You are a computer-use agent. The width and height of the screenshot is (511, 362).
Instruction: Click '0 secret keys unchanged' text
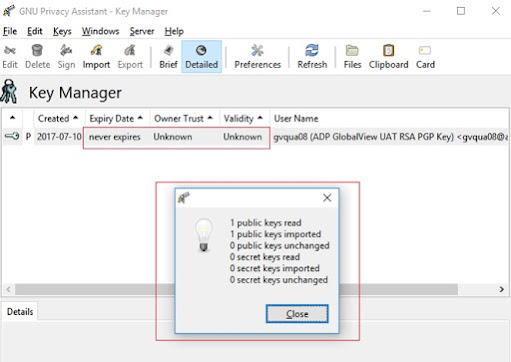pyautogui.click(x=279, y=280)
